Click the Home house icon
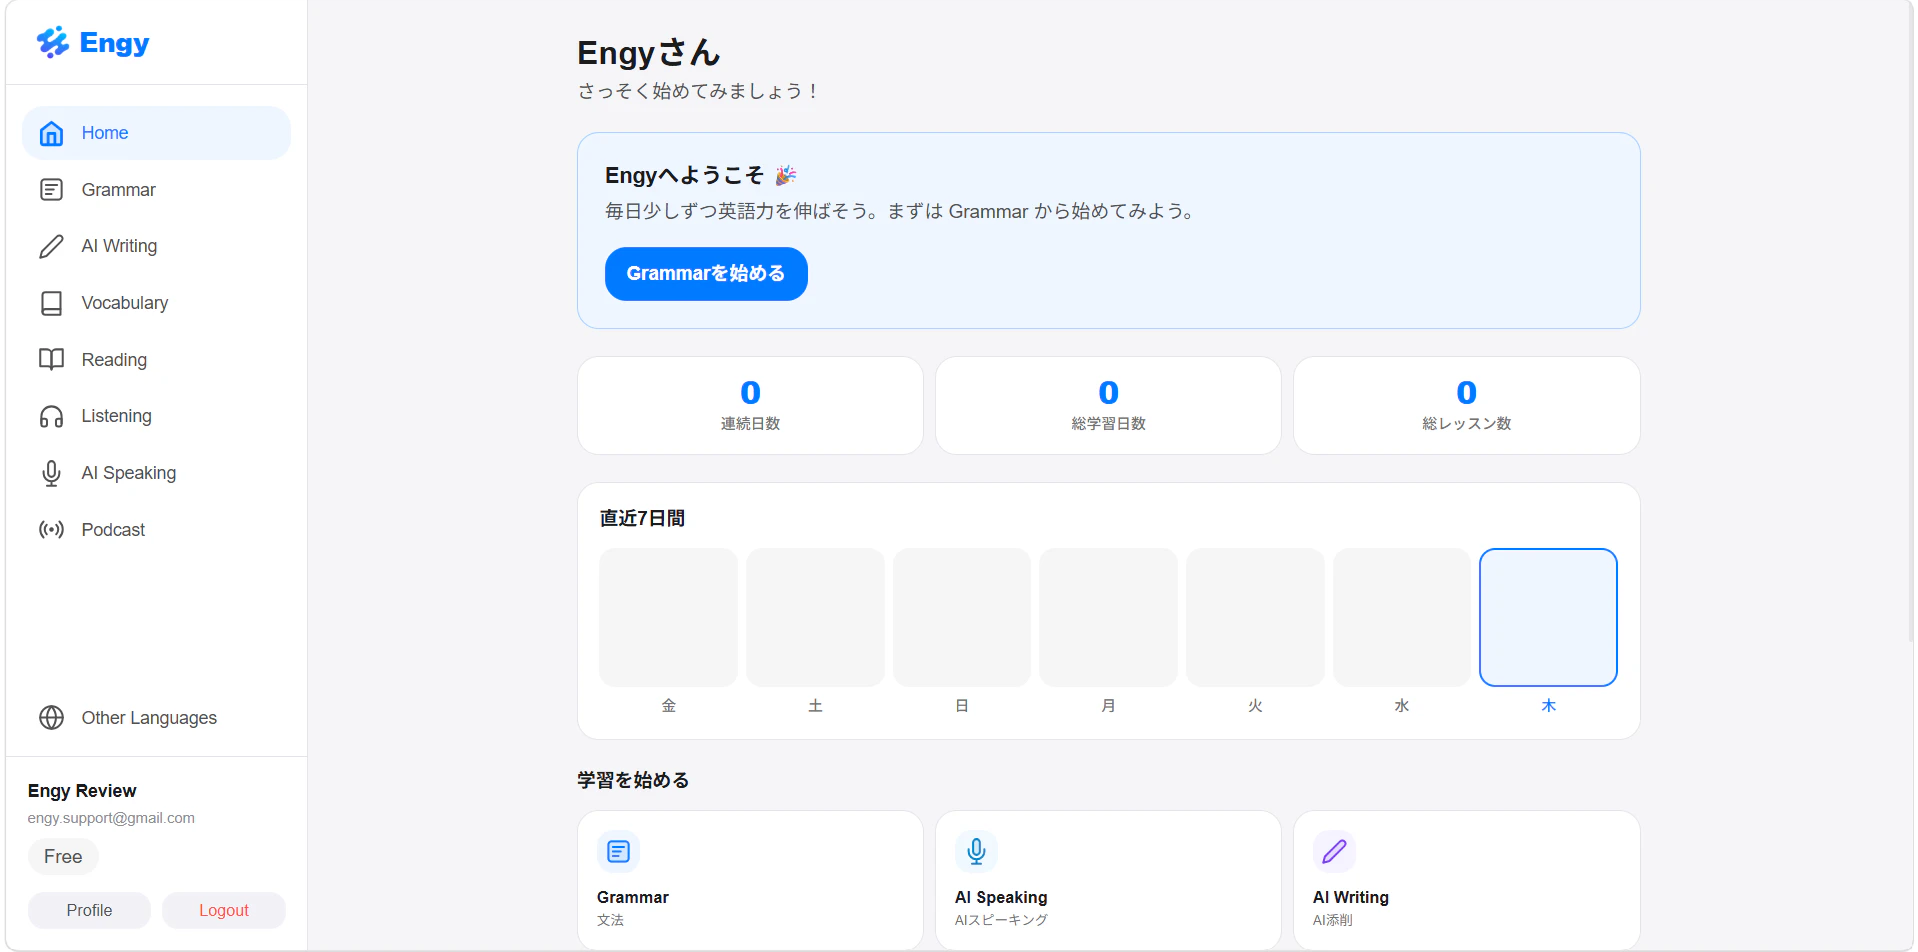The height and width of the screenshot is (952, 1918). tap(51, 133)
